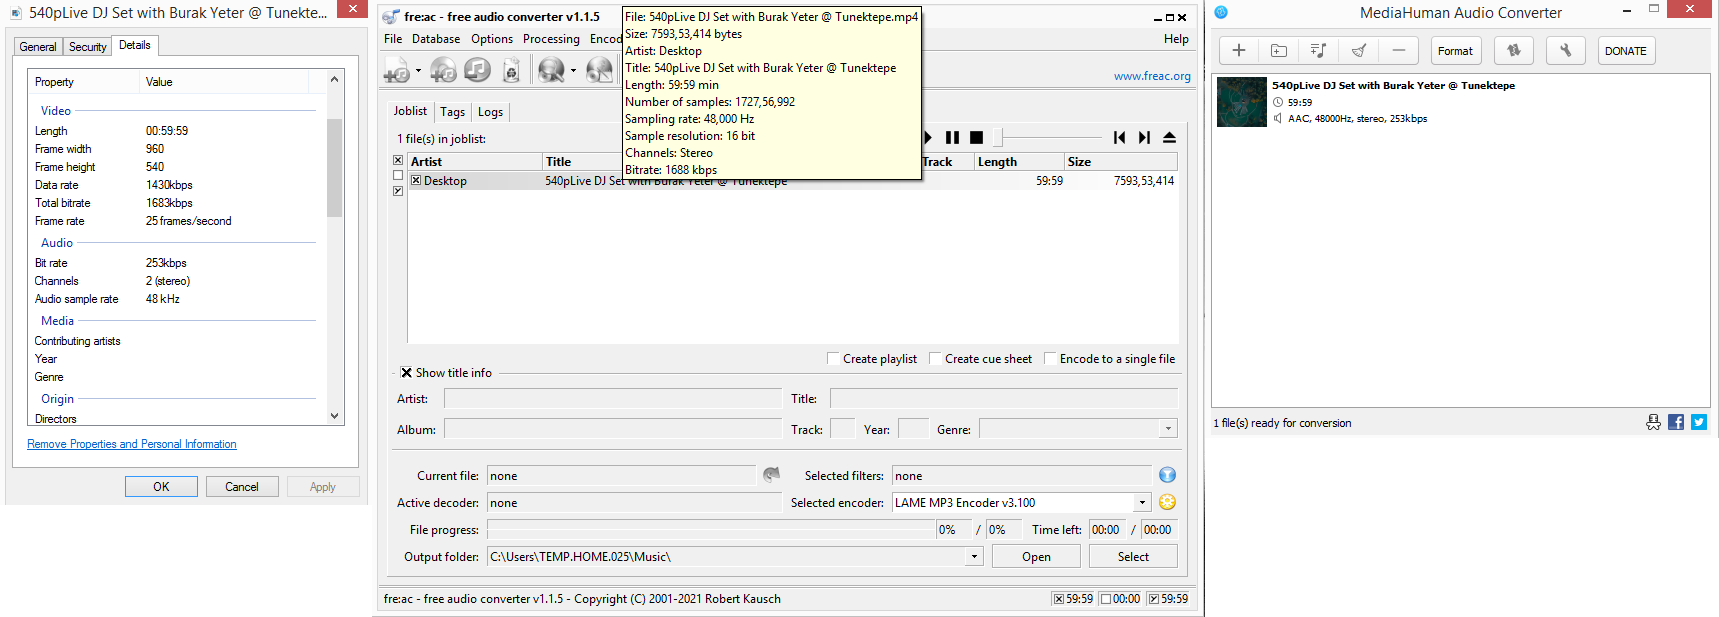Open dropdown arrow beside add audio files icon

point(418,71)
